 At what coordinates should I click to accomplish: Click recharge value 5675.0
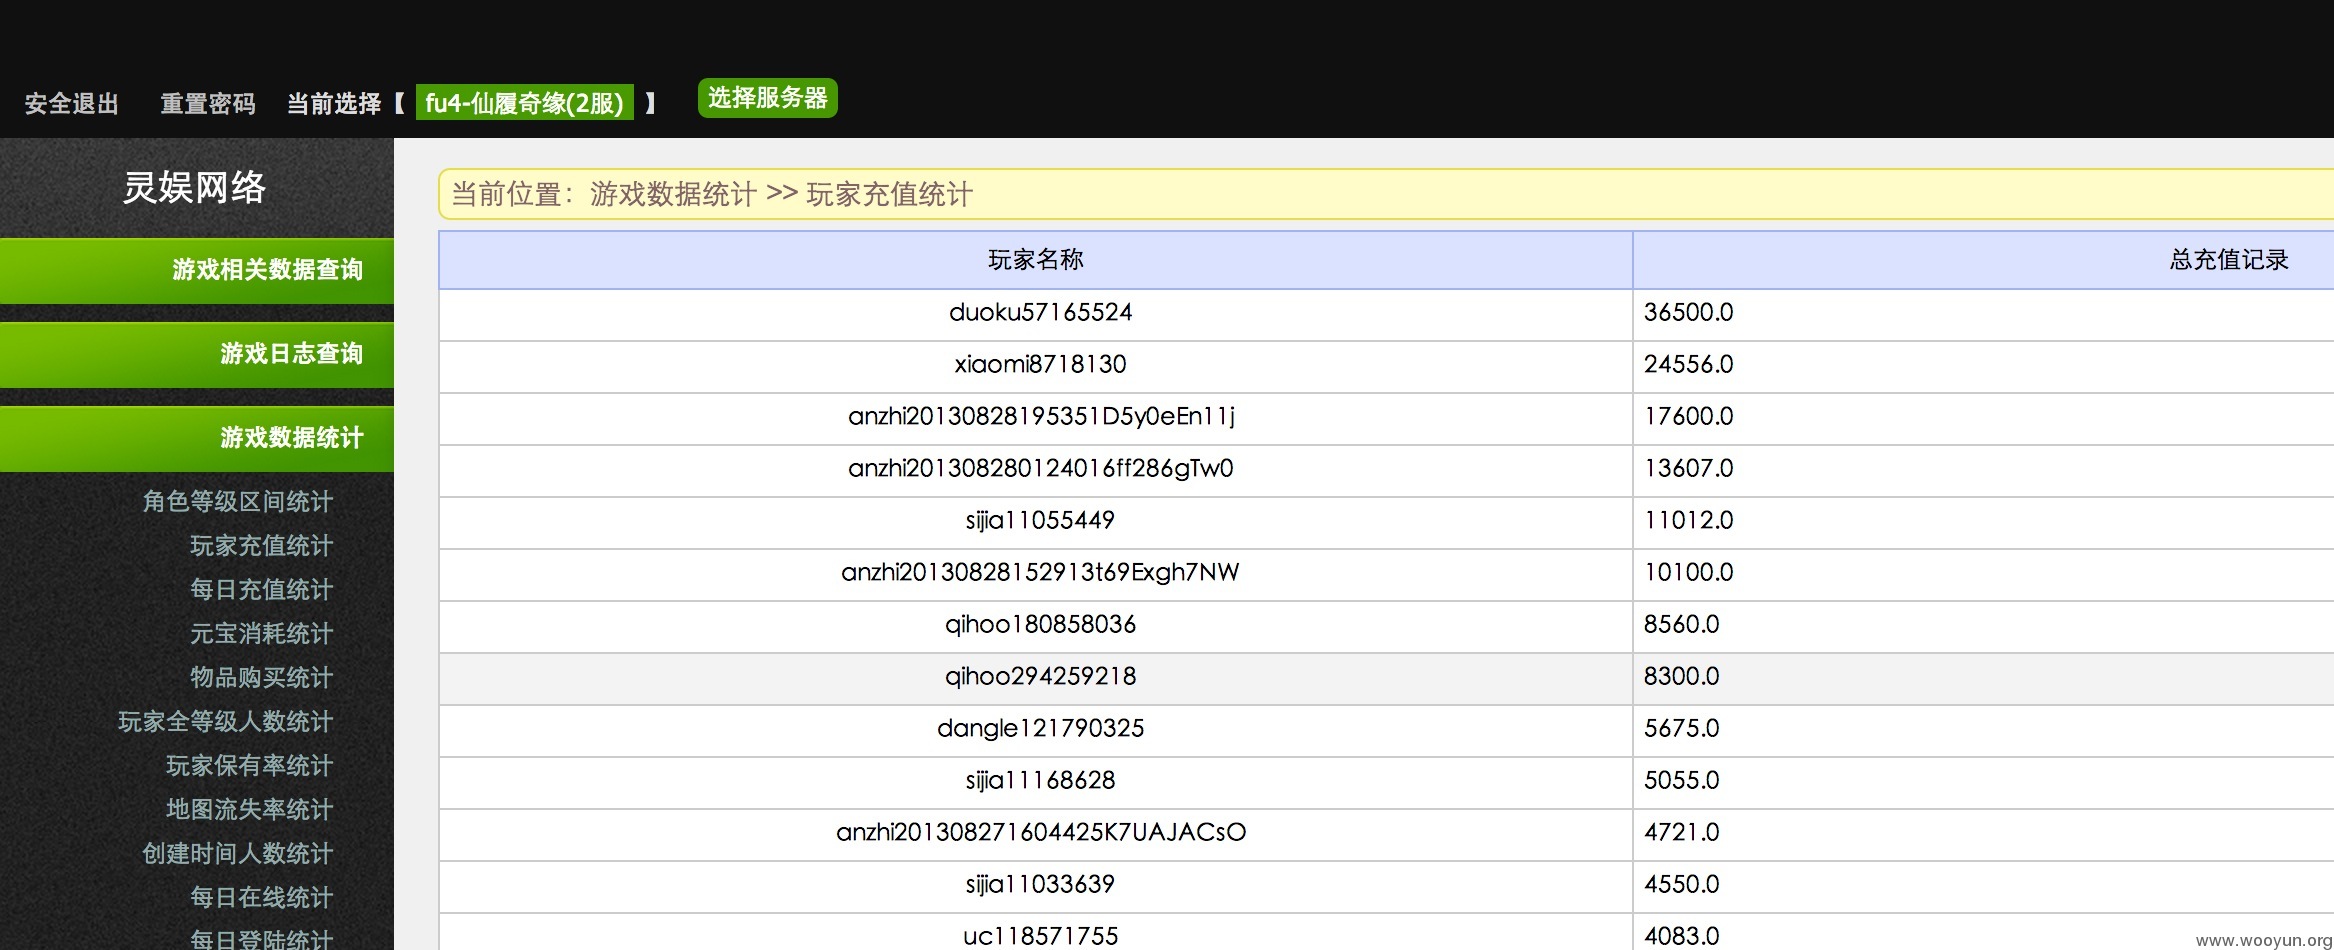1681,728
